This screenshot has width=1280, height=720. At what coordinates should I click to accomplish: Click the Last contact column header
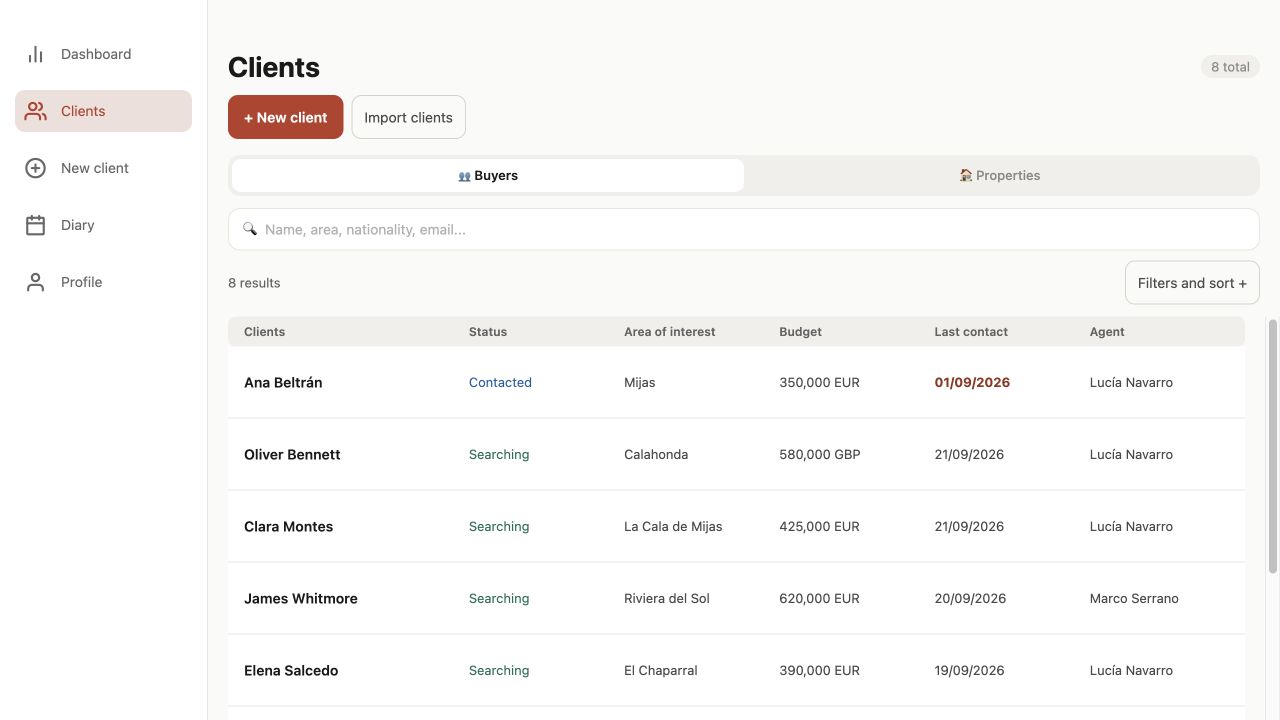(x=971, y=332)
